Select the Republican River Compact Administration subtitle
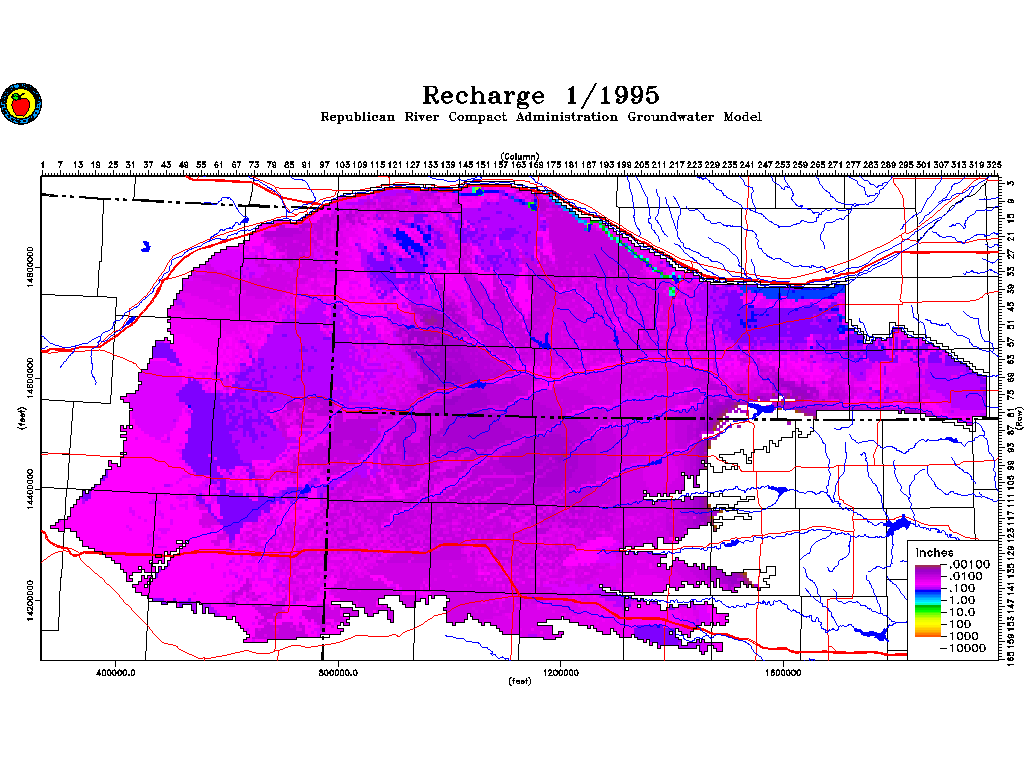 point(540,117)
